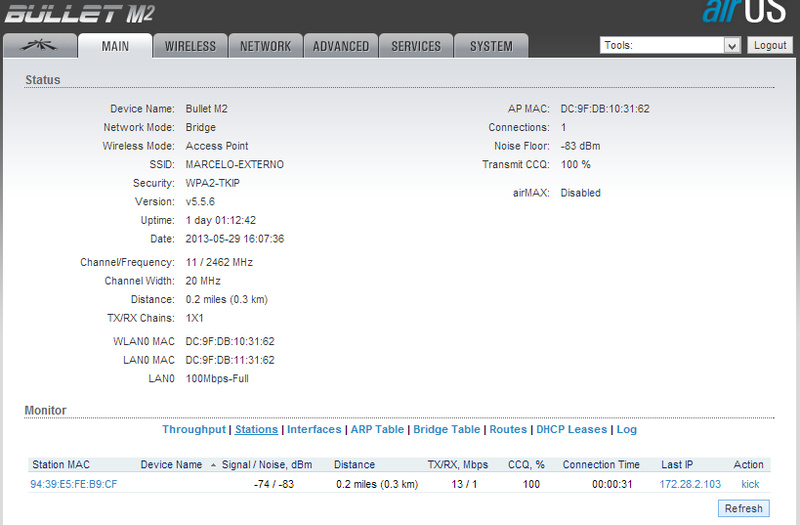
Task: Click the TX/RX Chains value 1X1
Action: (194, 318)
